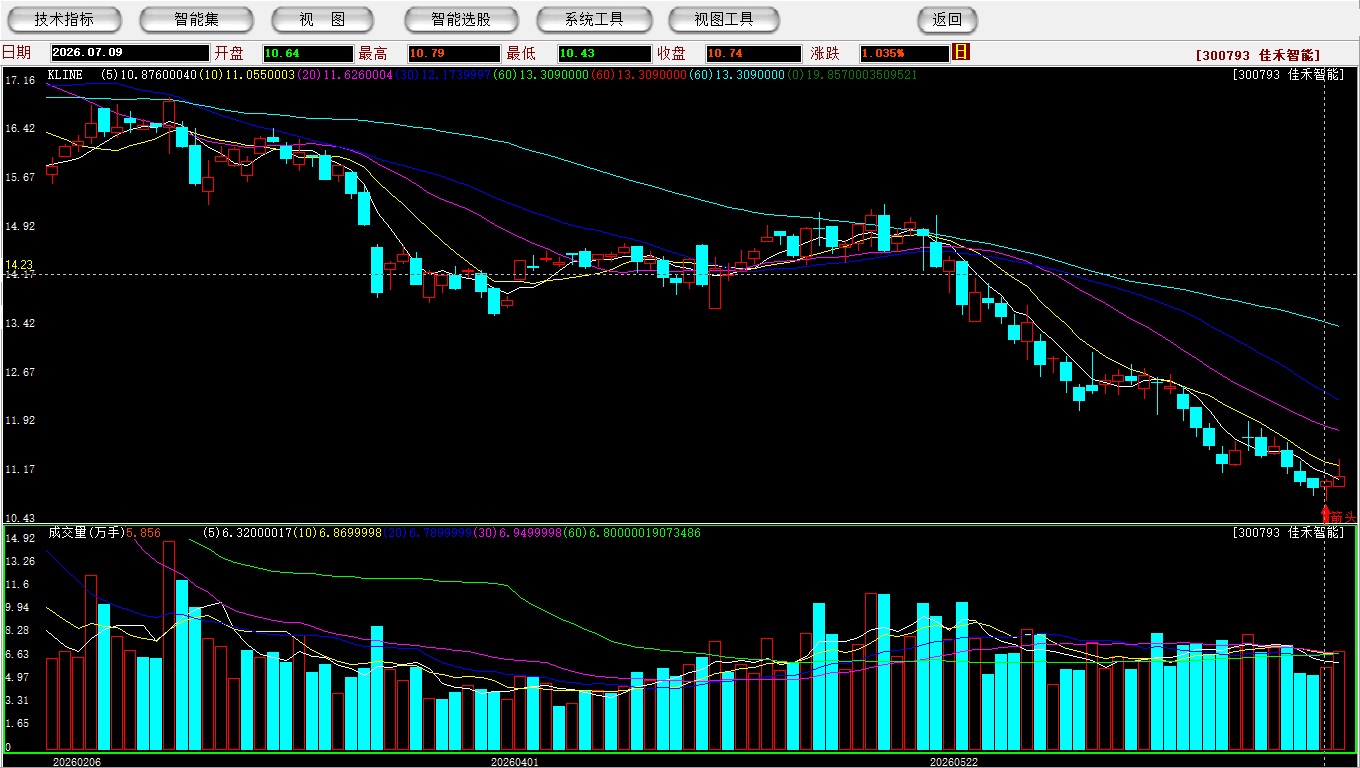Click the 返回 back button
This screenshot has width=1360, height=768.
click(x=947, y=19)
